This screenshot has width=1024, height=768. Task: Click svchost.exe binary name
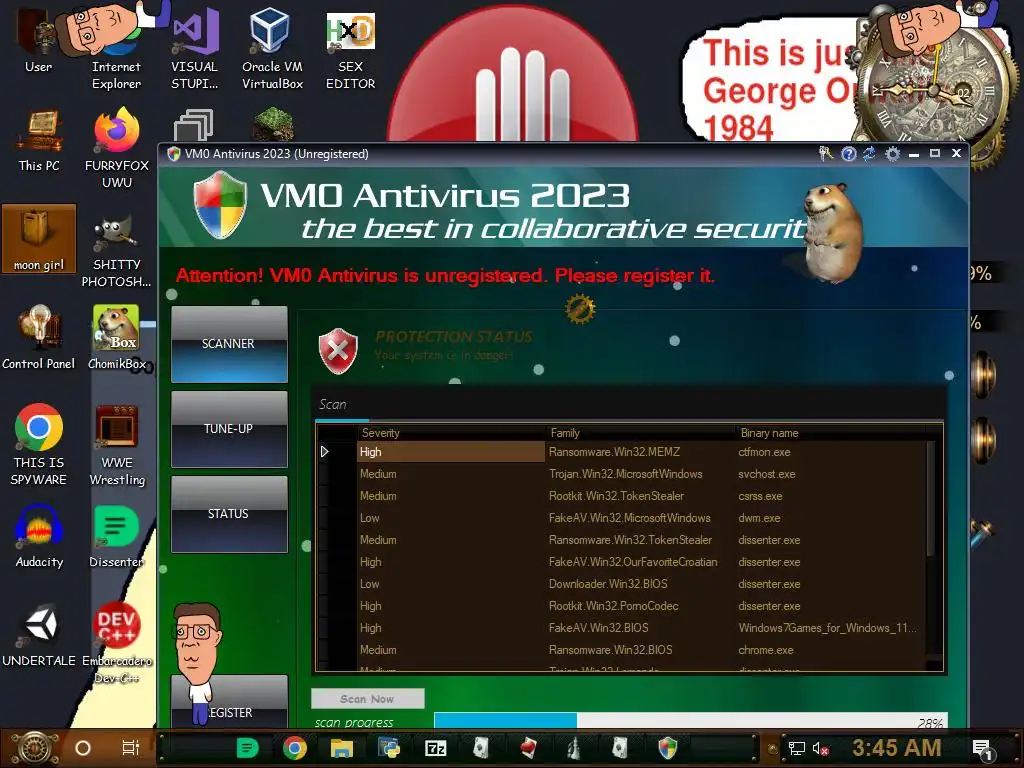coord(767,474)
